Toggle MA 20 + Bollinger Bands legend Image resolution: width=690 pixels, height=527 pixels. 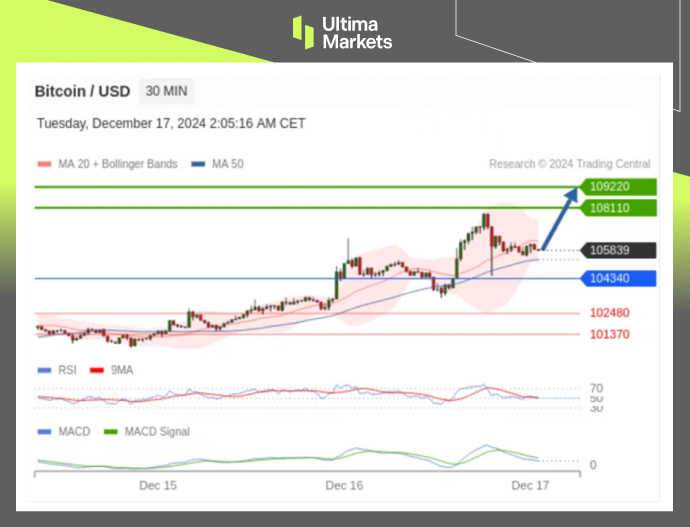pos(107,164)
